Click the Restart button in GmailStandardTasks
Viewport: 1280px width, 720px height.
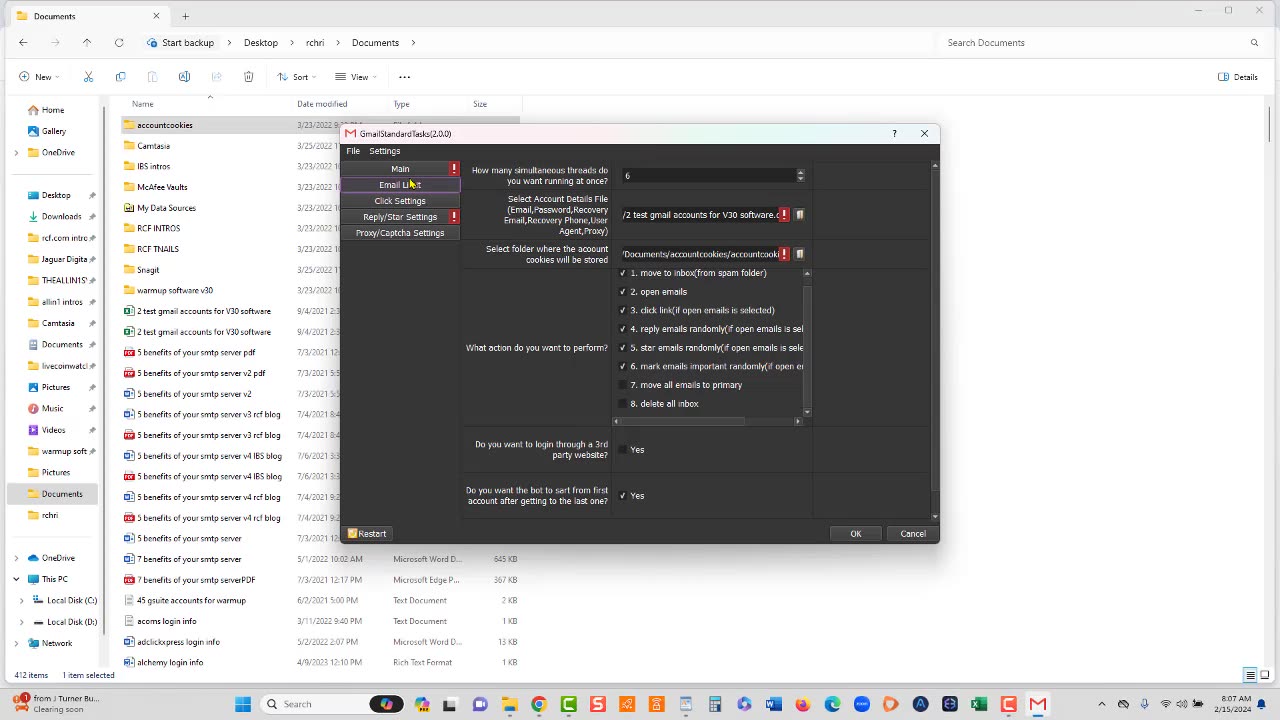click(x=367, y=534)
